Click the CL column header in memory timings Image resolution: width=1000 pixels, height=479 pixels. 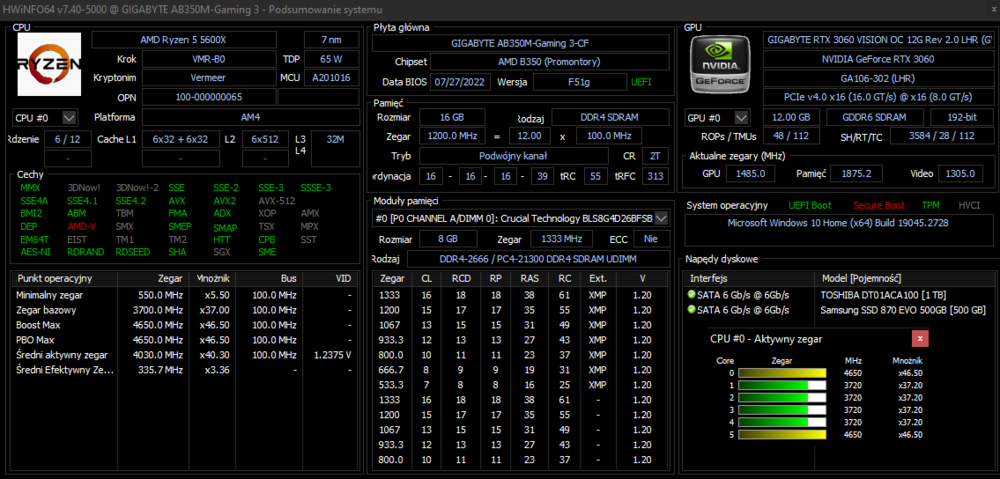point(426,279)
